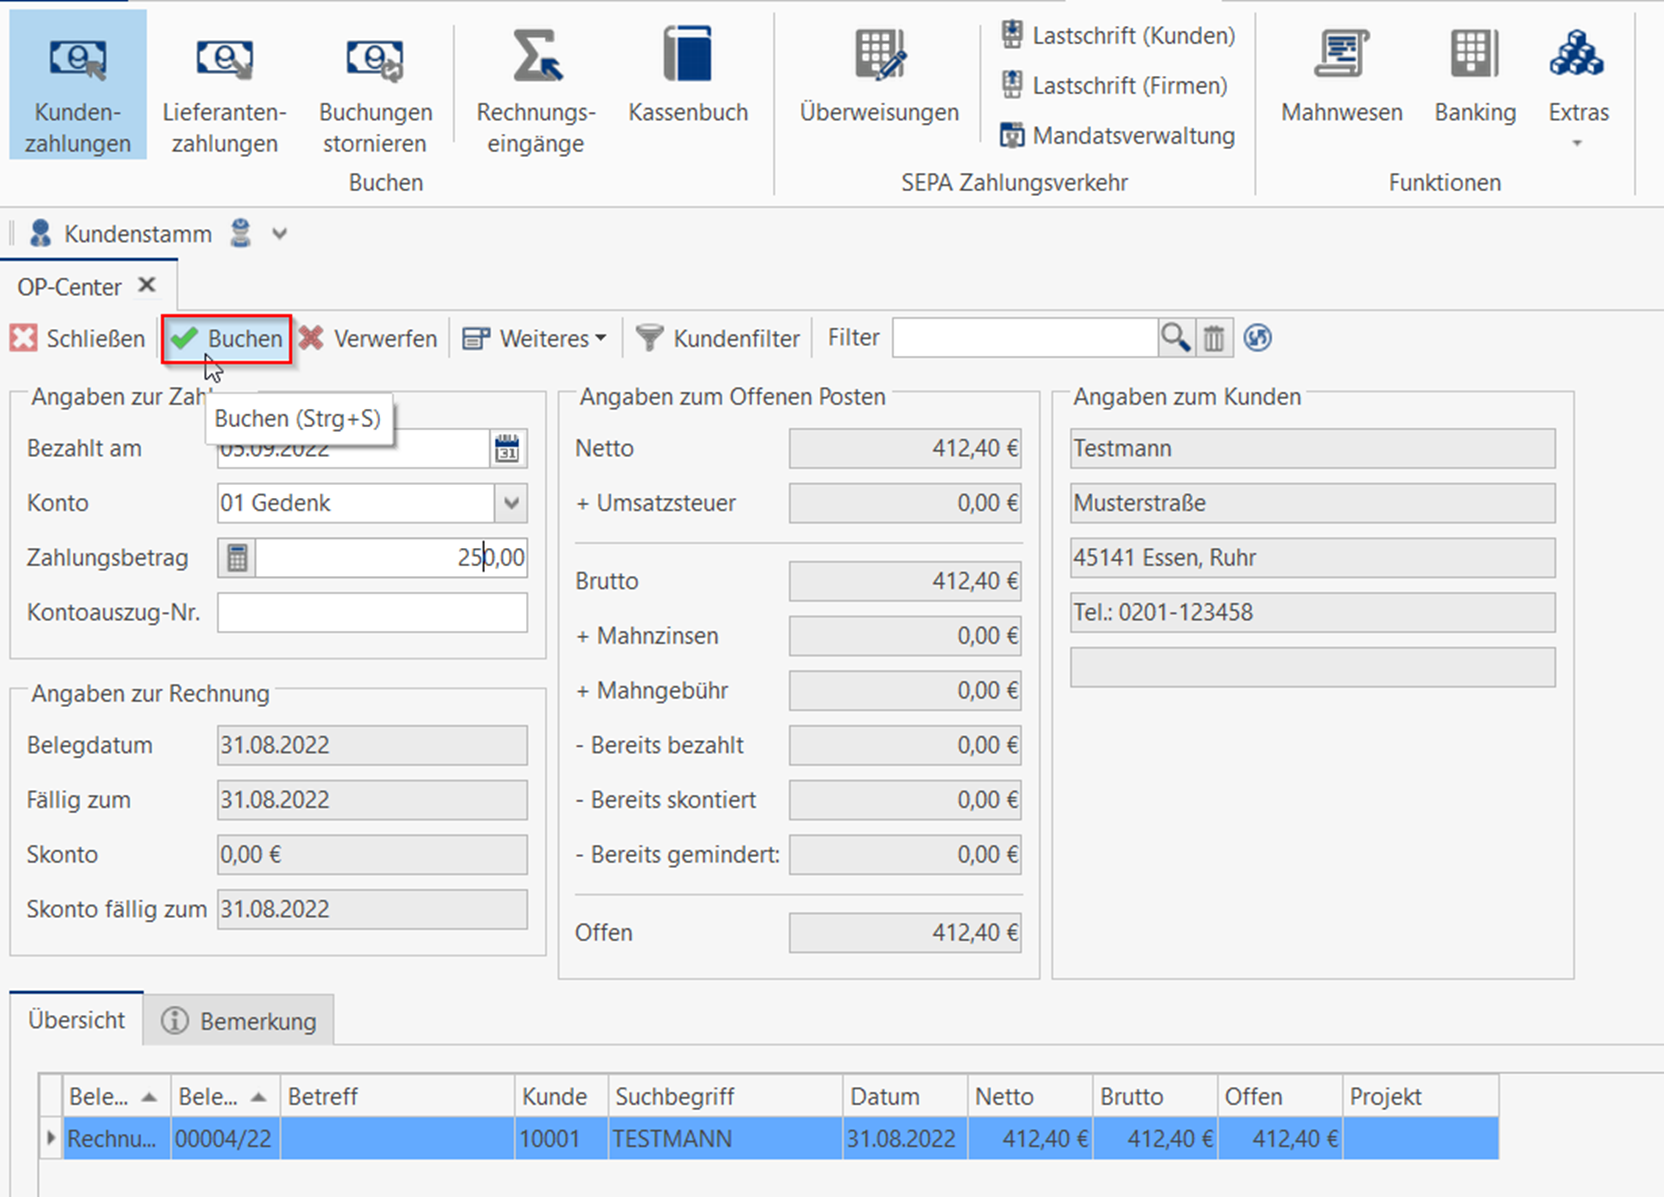Expand the Konto dropdown list
This screenshot has width=1664, height=1197.
click(x=511, y=503)
